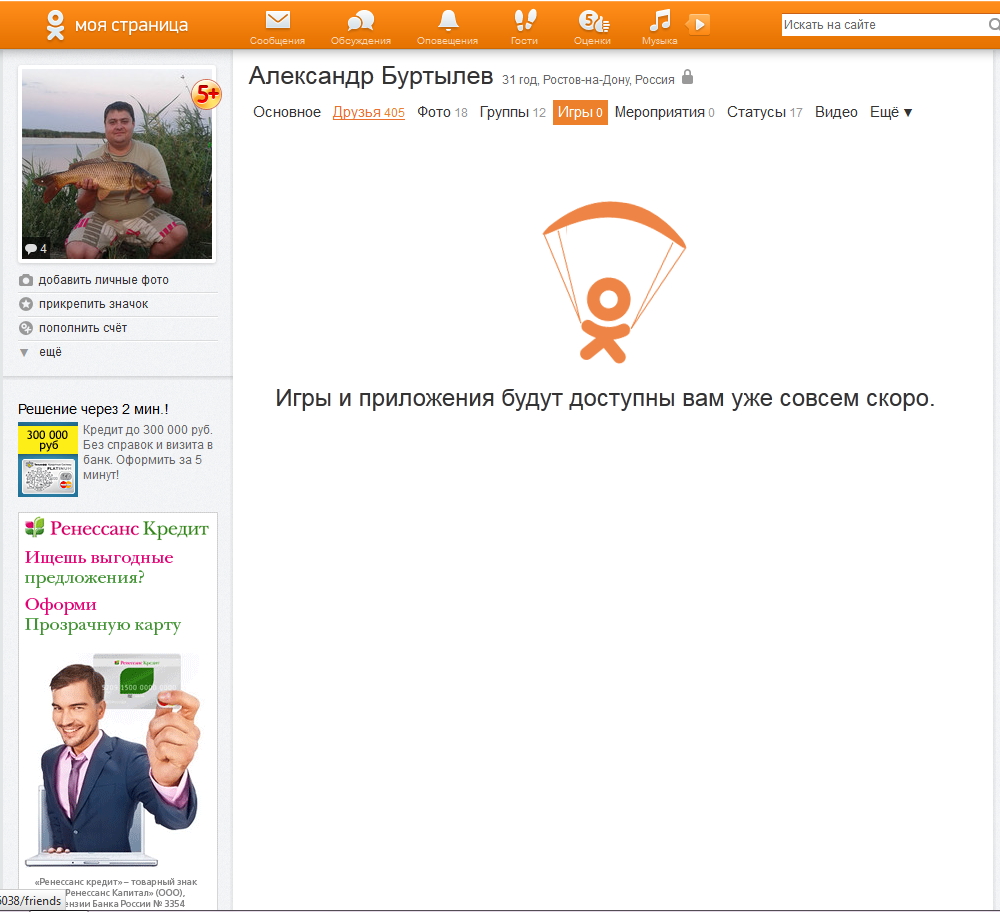Click пополнить счёт link

[83, 328]
